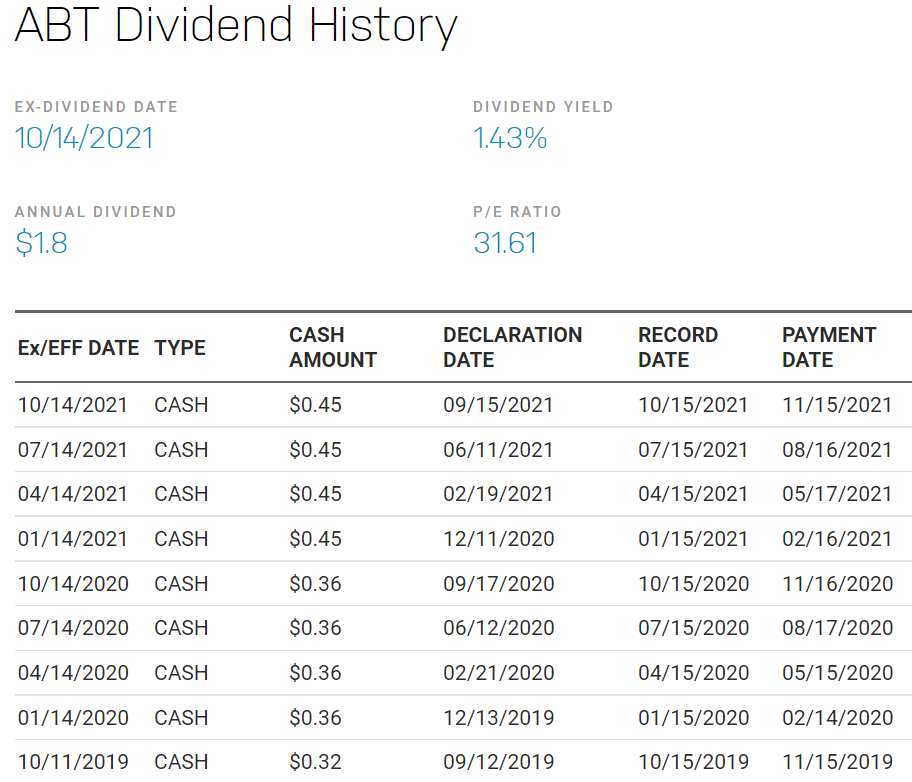Click the CASH AMOUNT column header
This screenshot has height=782, width=912.
[333, 347]
